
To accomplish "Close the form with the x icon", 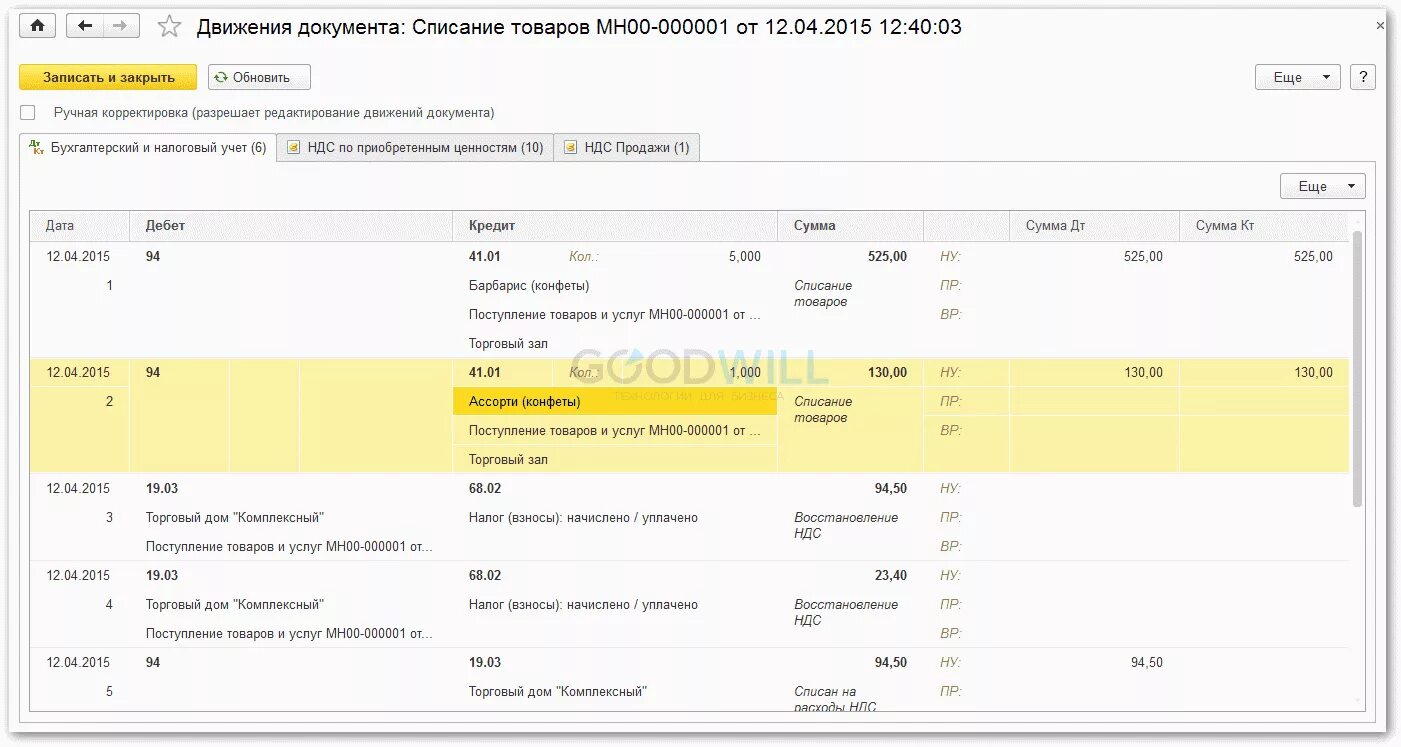I will pyautogui.click(x=1380, y=26).
